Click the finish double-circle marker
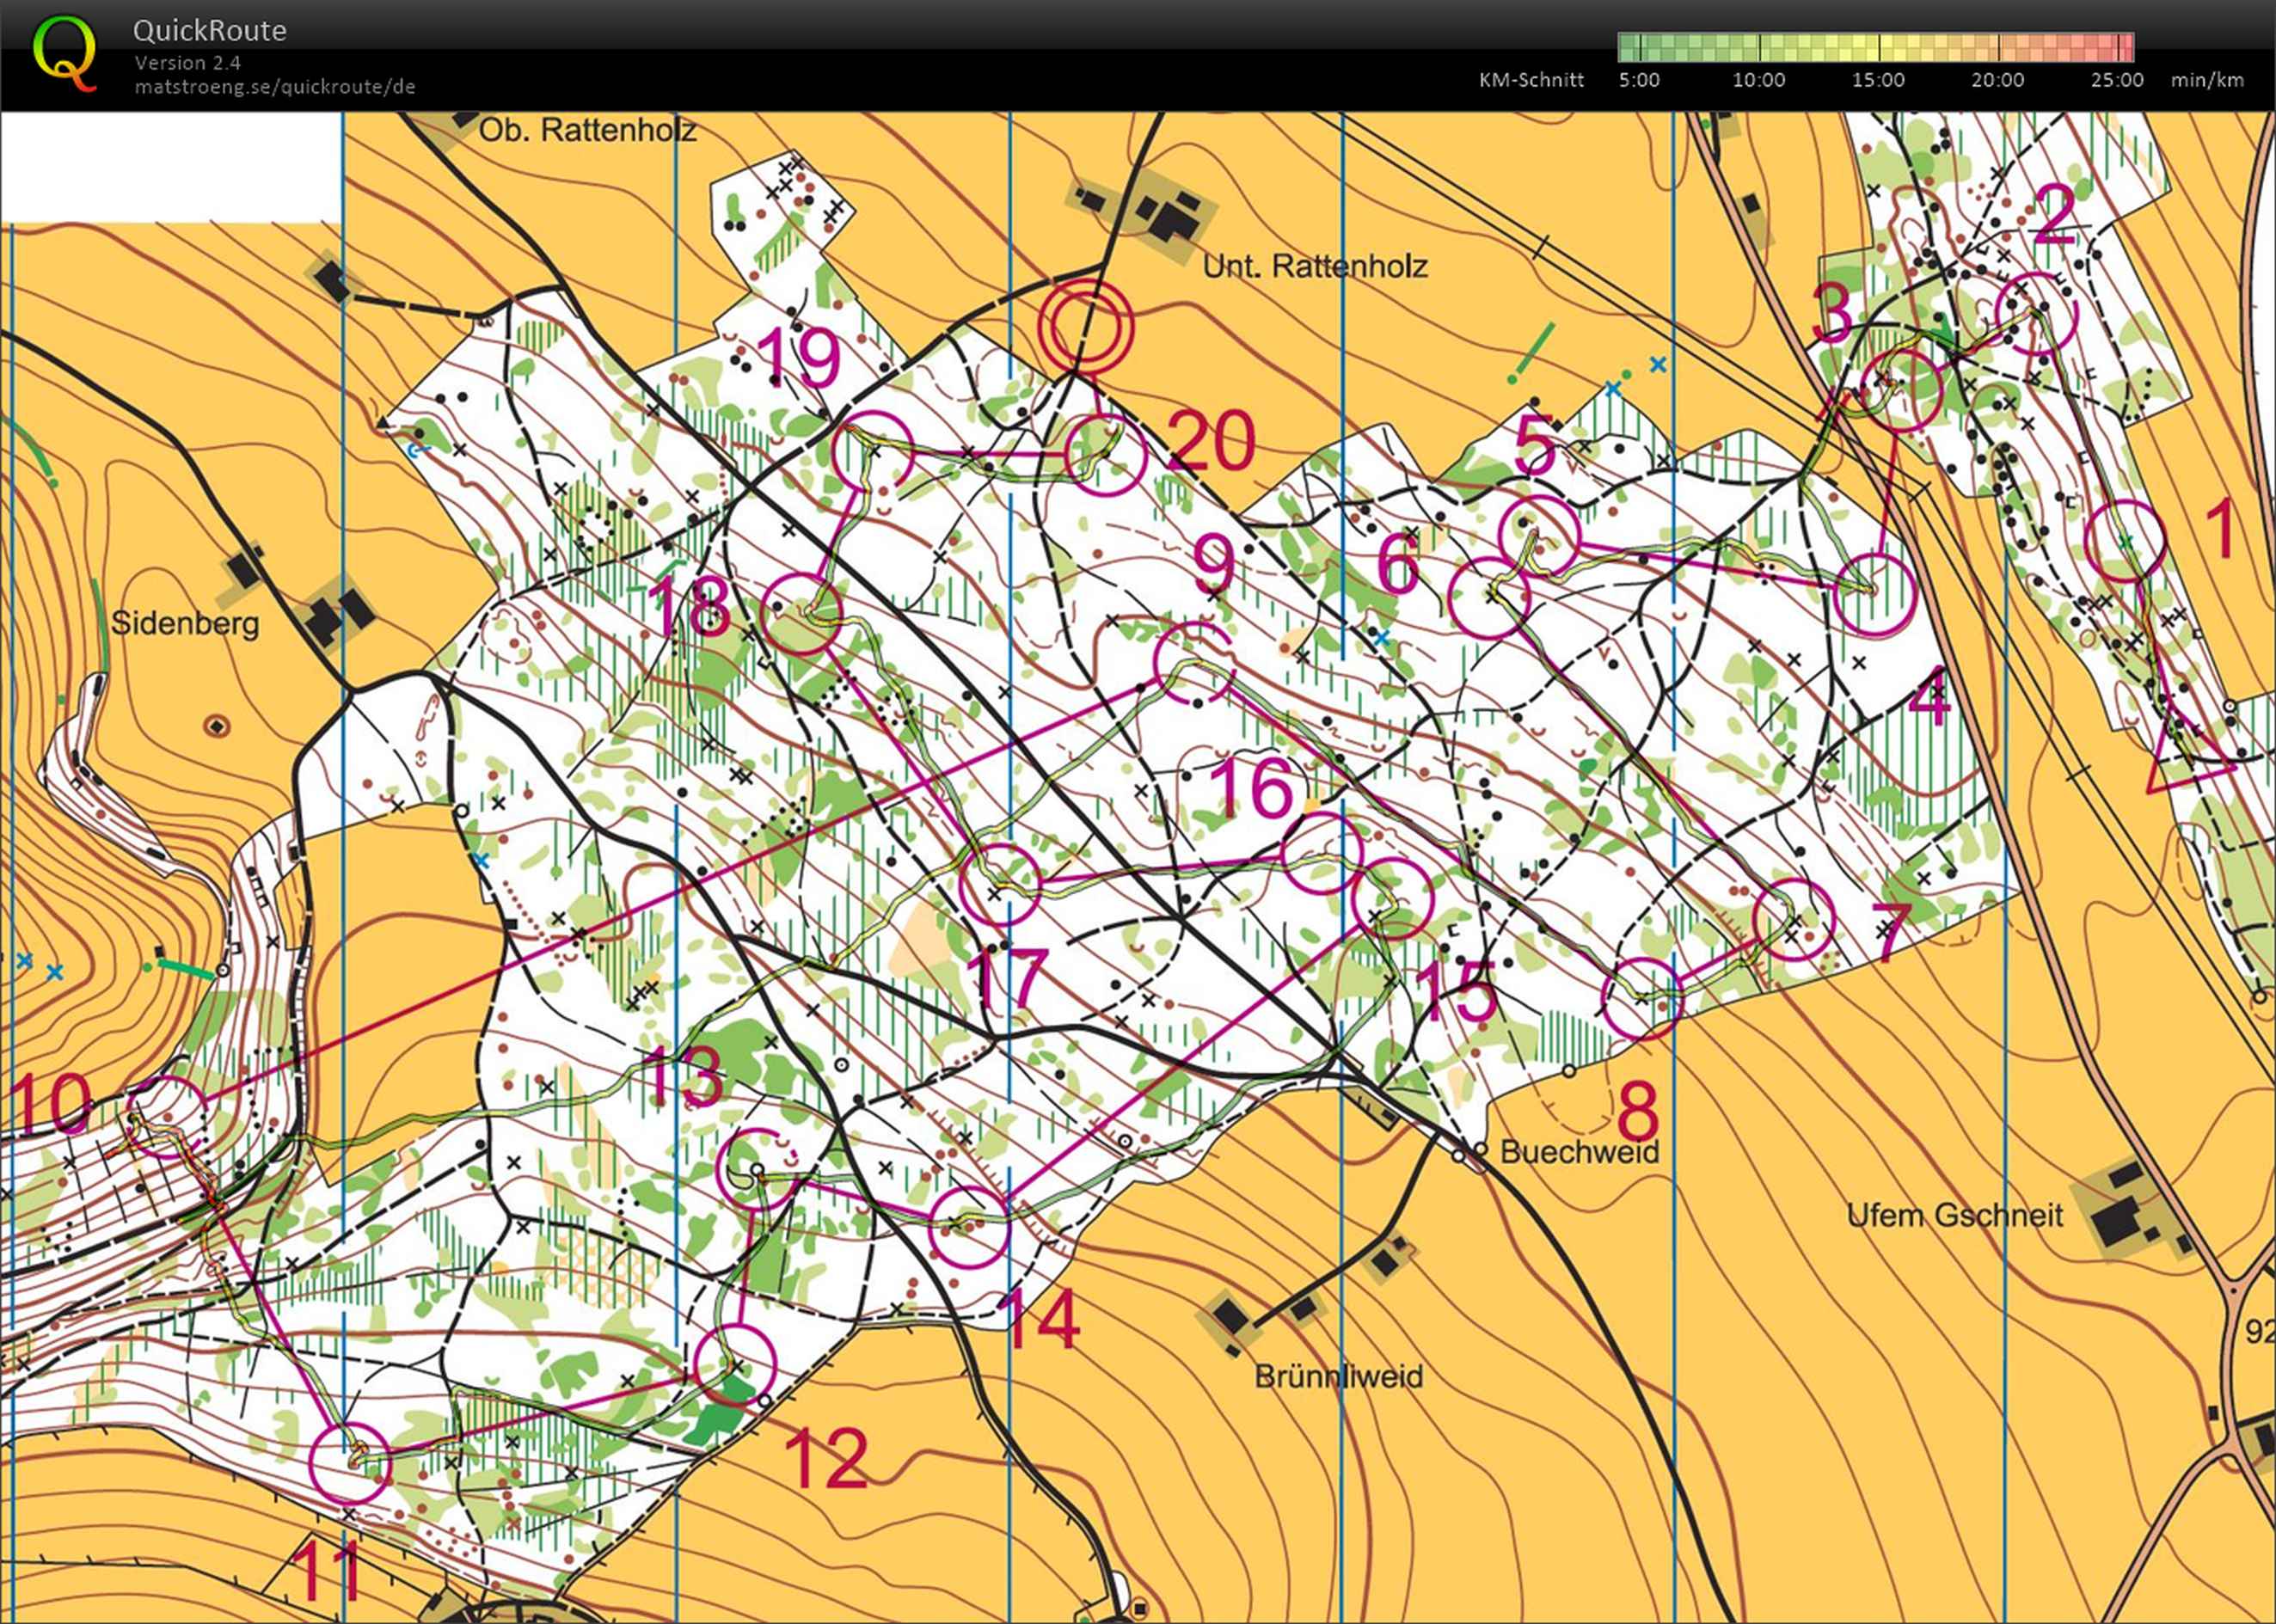 [1085, 325]
